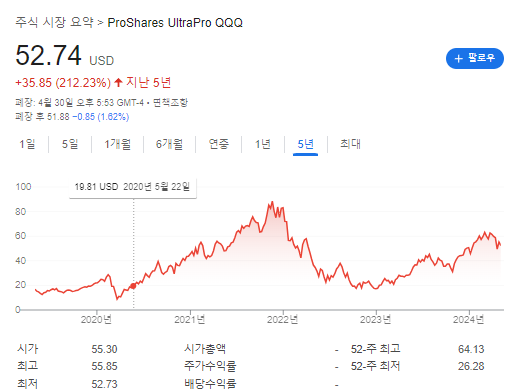
Task: Select the 5년 range tab
Action: pos(305,144)
